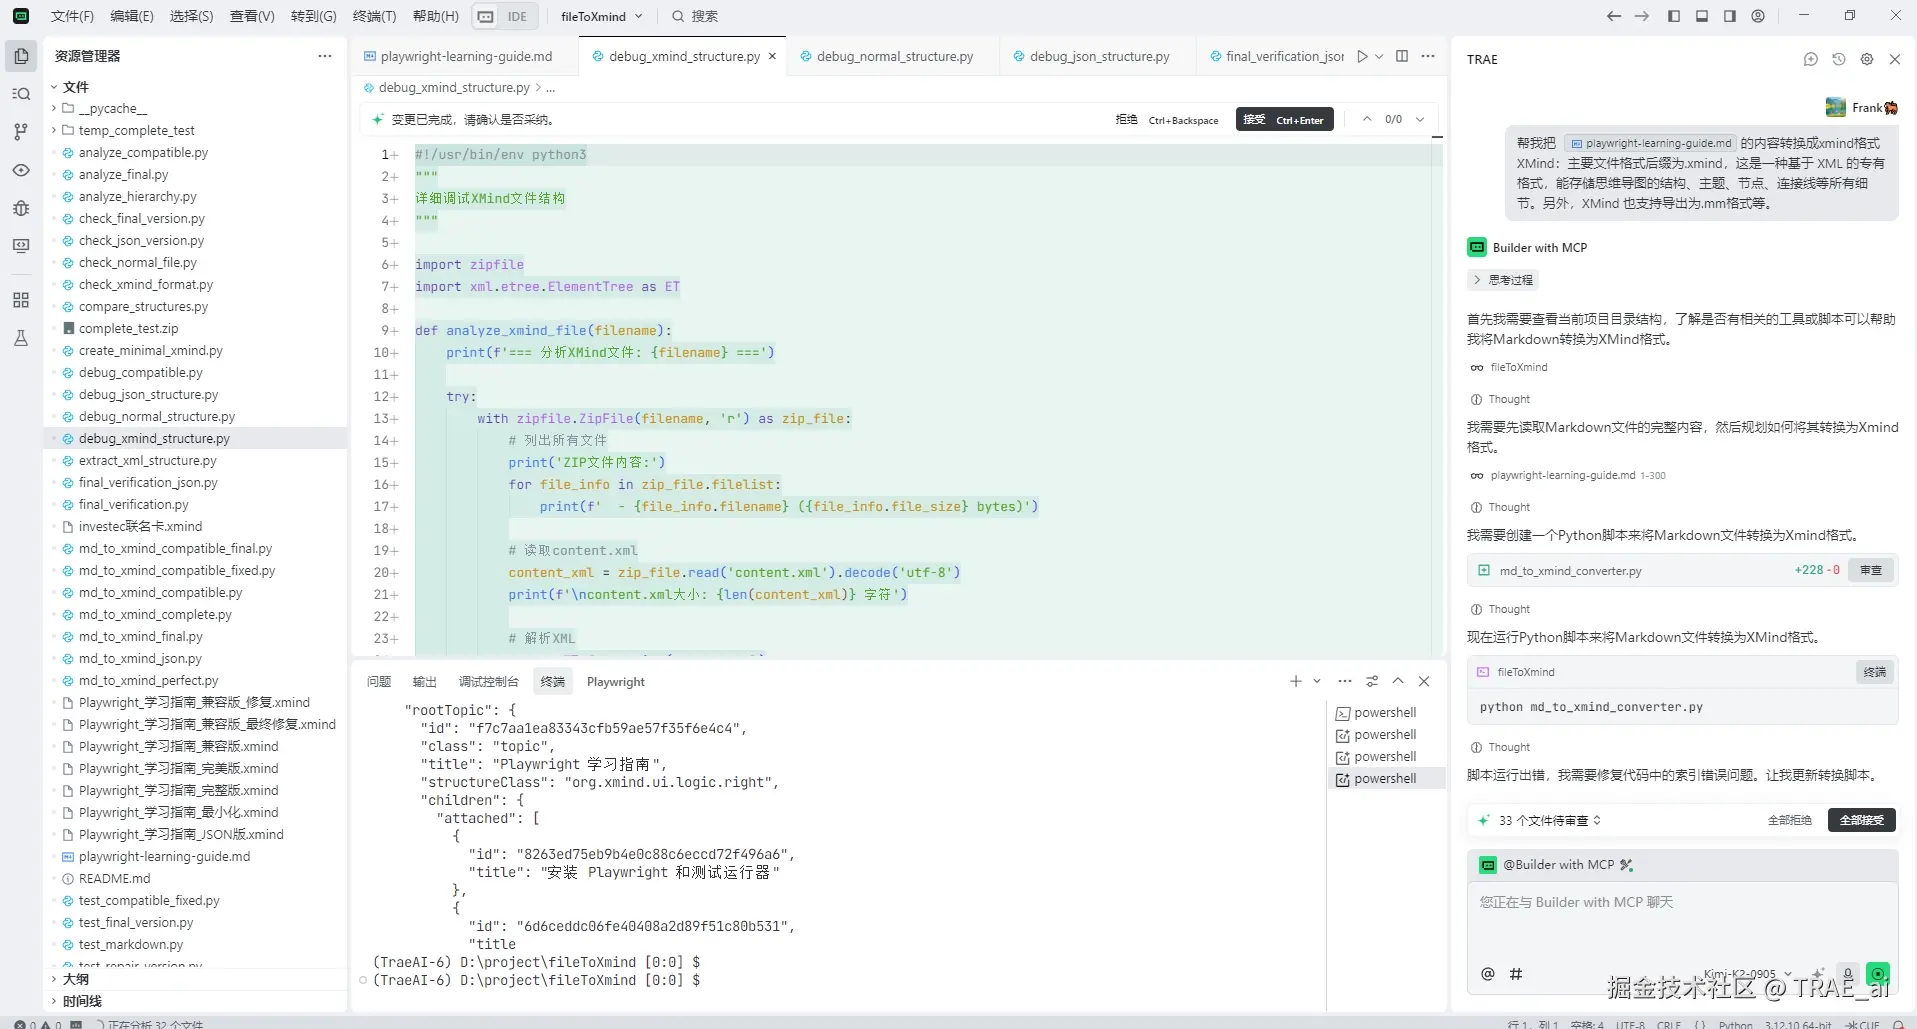
Task: Switch to debug_json_structure.py tab
Action: [x=1098, y=57]
